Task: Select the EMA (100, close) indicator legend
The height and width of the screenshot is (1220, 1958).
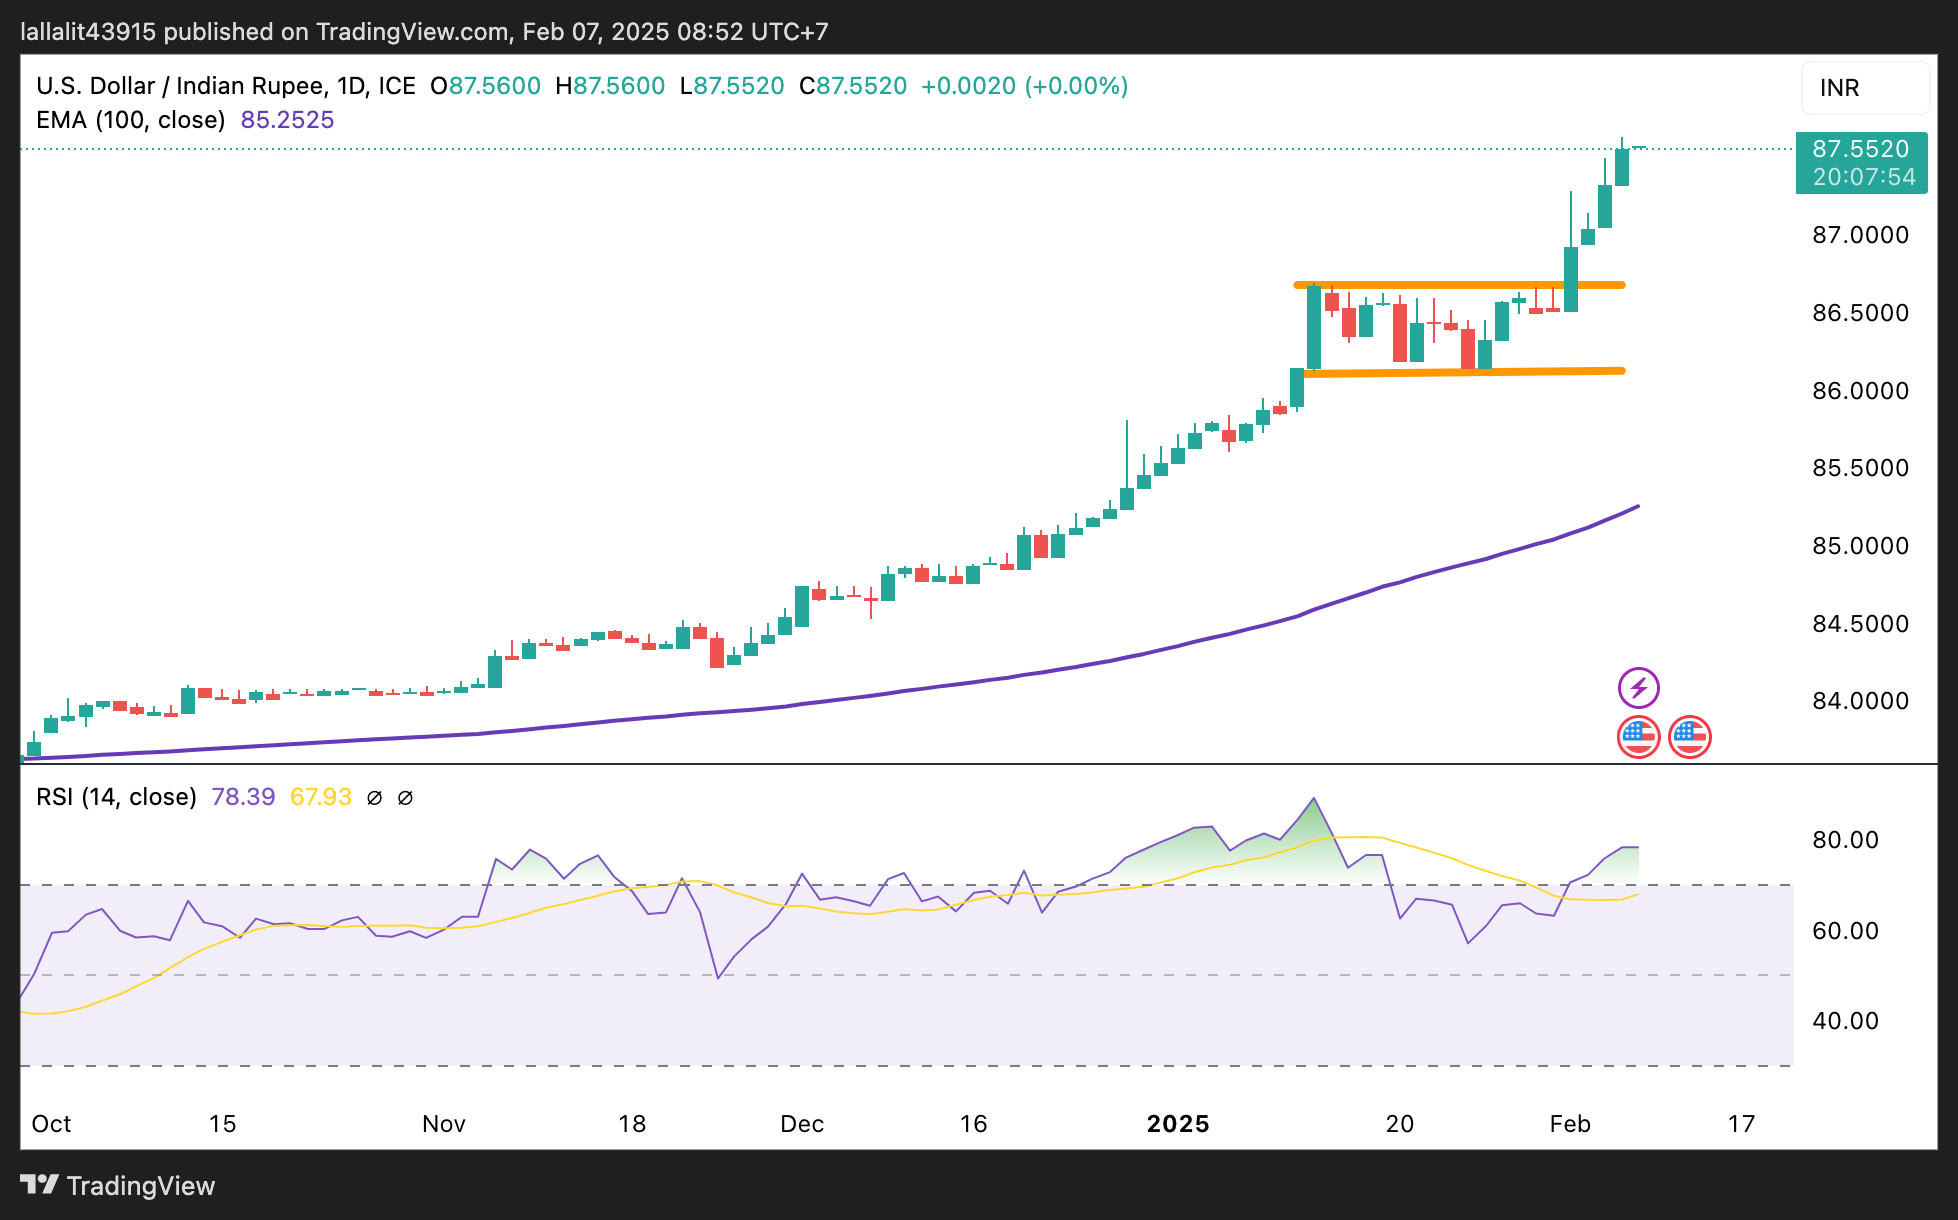Action: tap(130, 120)
